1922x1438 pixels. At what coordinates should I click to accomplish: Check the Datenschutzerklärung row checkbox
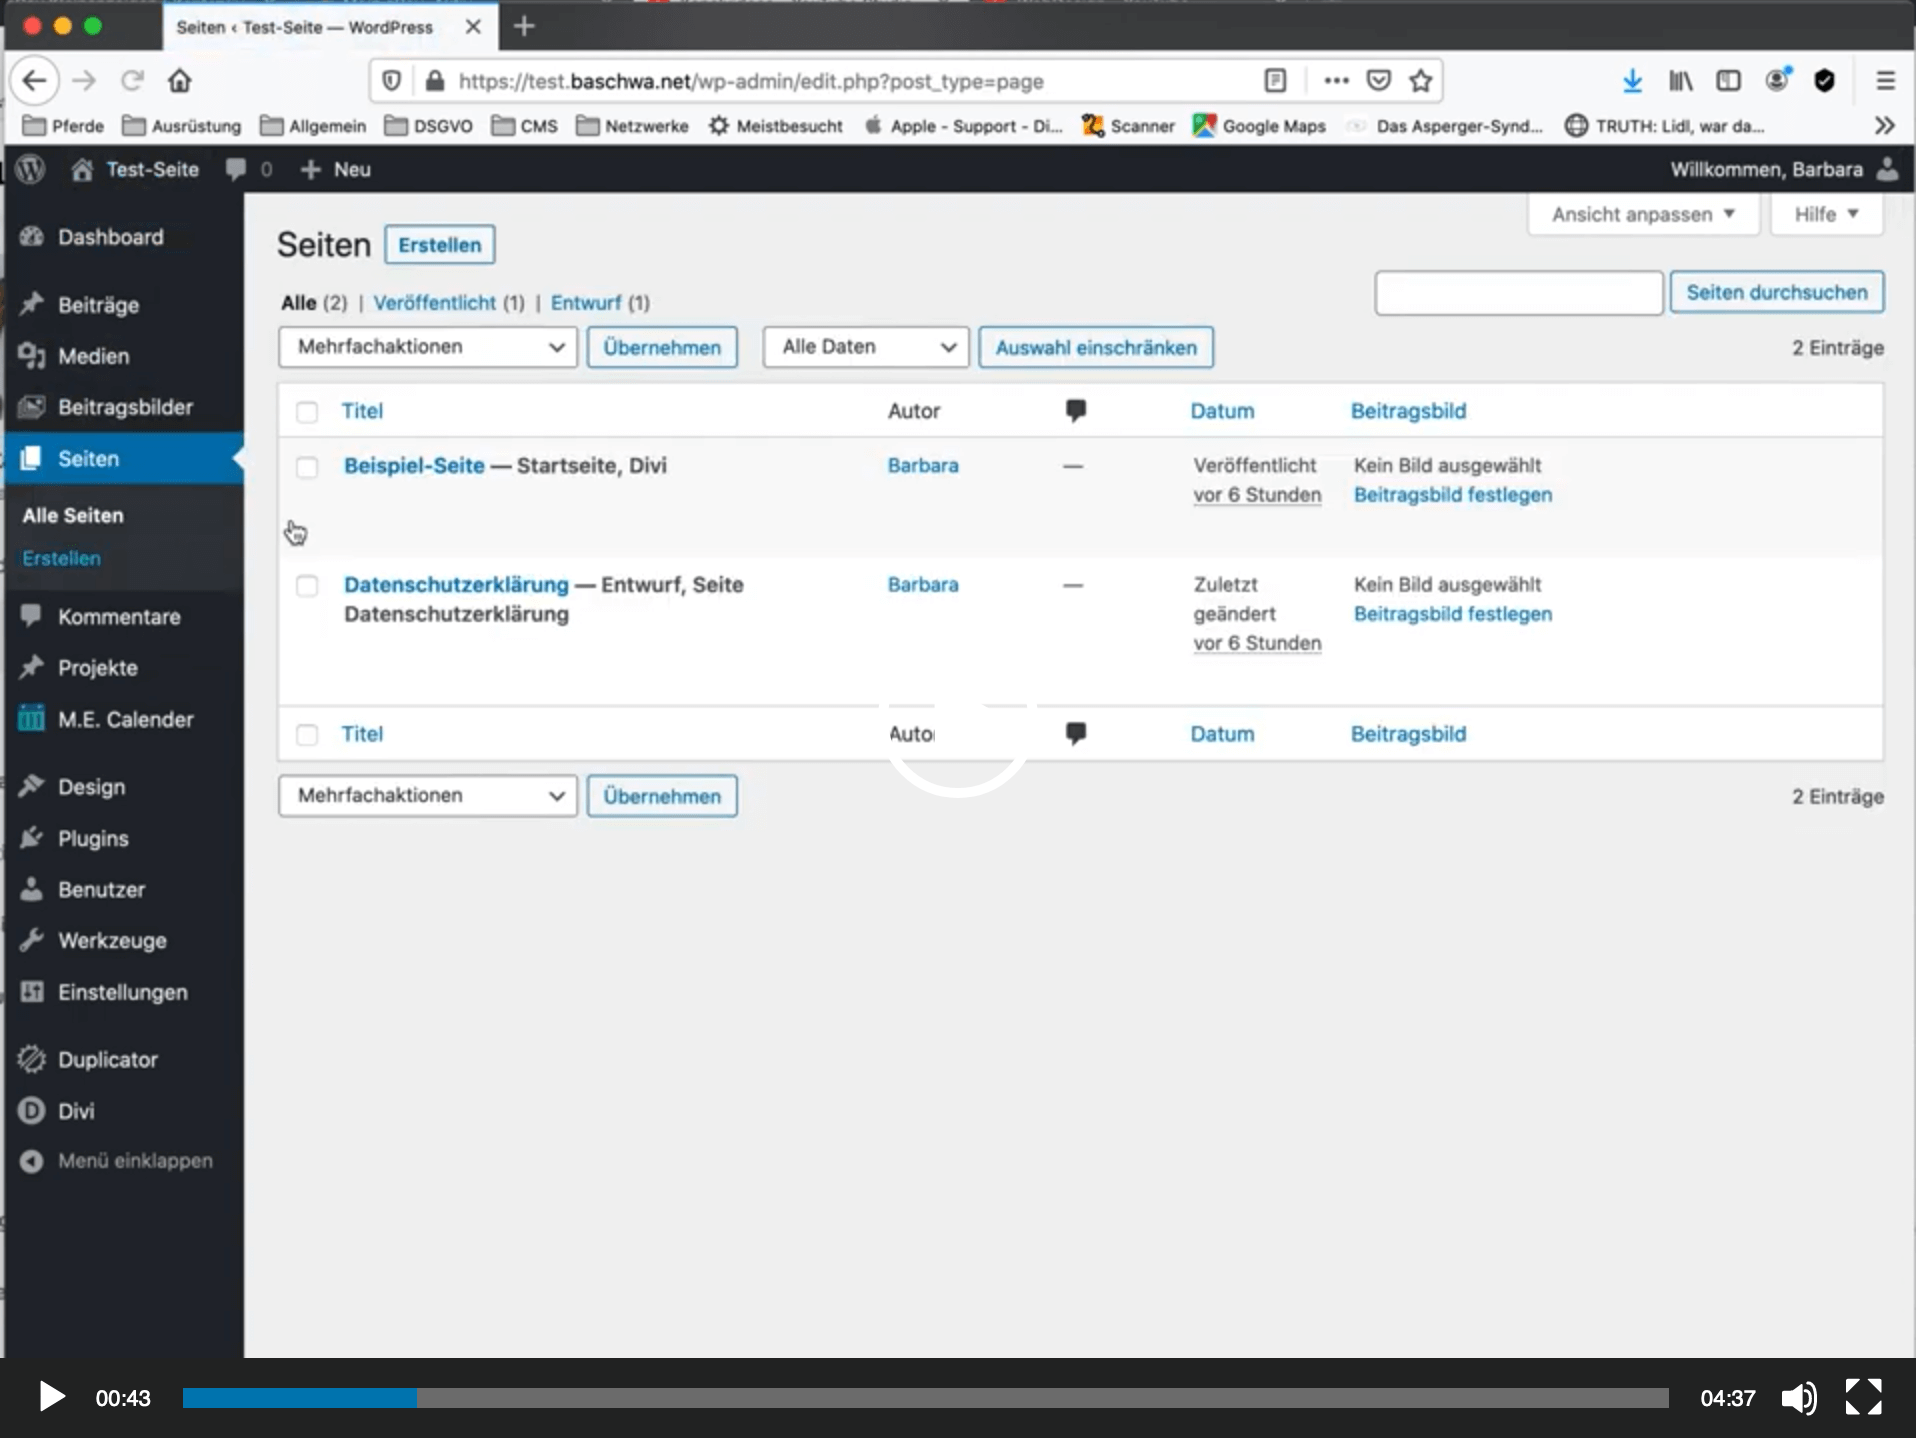[307, 586]
